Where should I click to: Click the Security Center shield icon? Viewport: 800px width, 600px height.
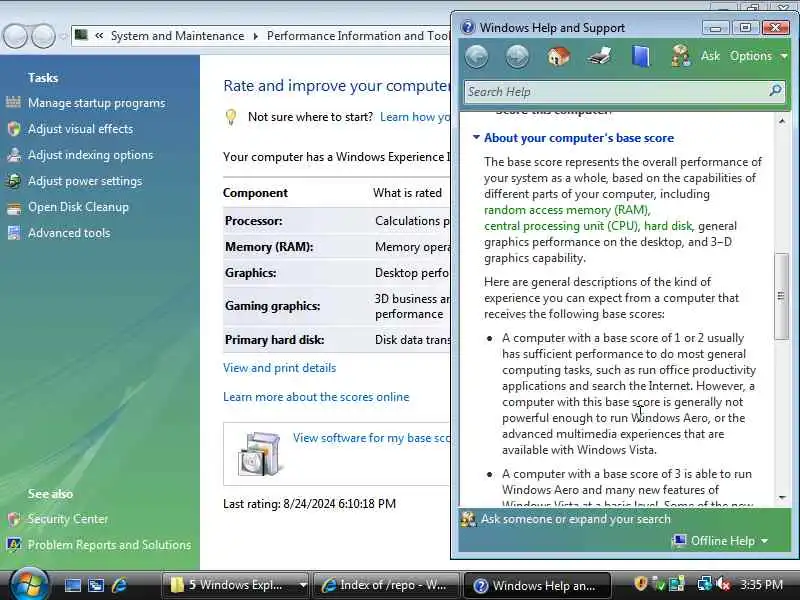[x=14, y=519]
